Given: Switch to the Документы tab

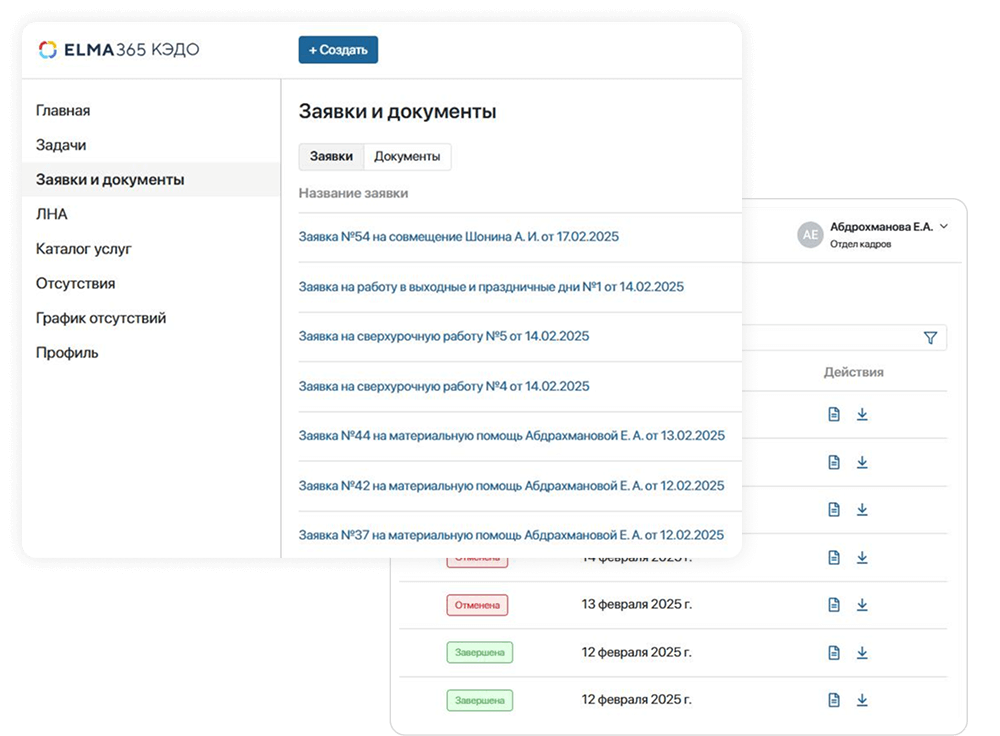Looking at the screenshot, I should (x=407, y=157).
